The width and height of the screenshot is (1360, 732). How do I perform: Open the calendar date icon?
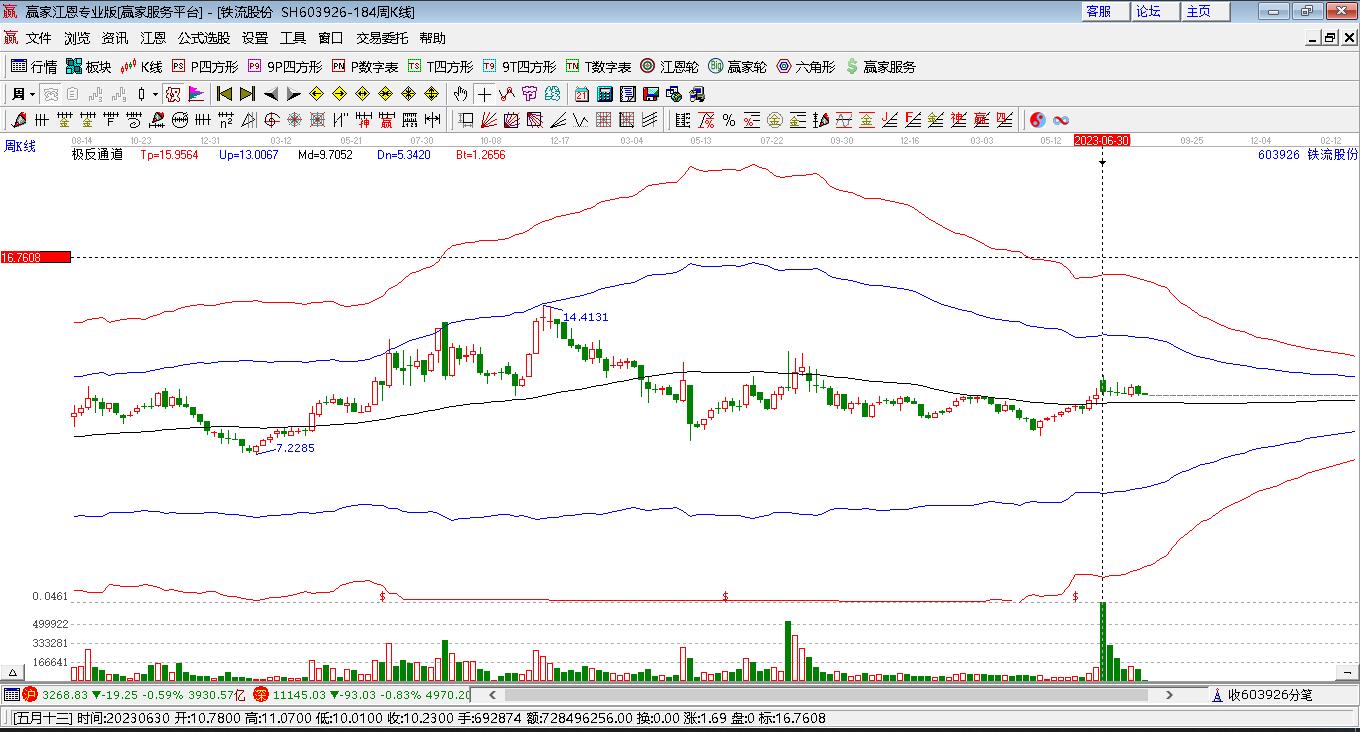click(x=582, y=94)
